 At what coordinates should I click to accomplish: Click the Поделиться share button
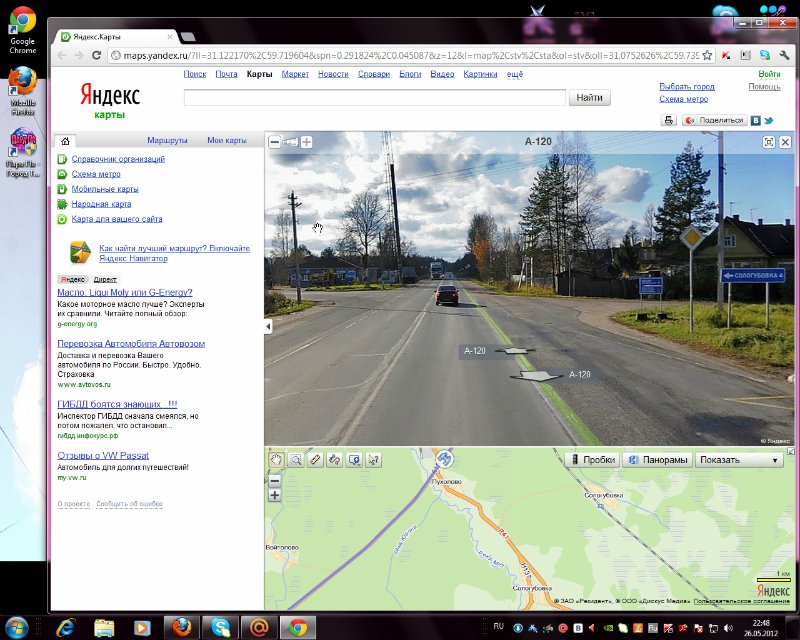click(x=715, y=120)
